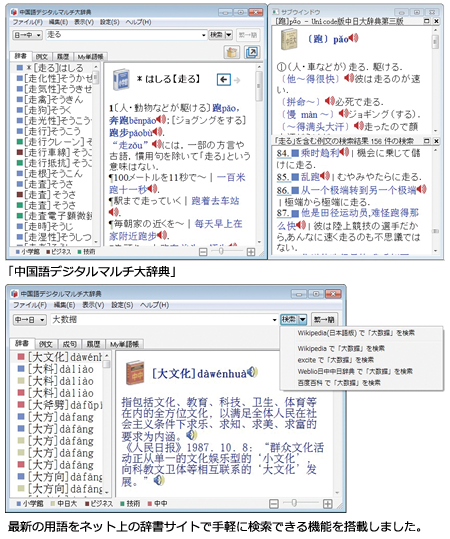The image size is (450, 539).
Task: Click the example link 乘时趋利
Action: (x=320, y=153)
